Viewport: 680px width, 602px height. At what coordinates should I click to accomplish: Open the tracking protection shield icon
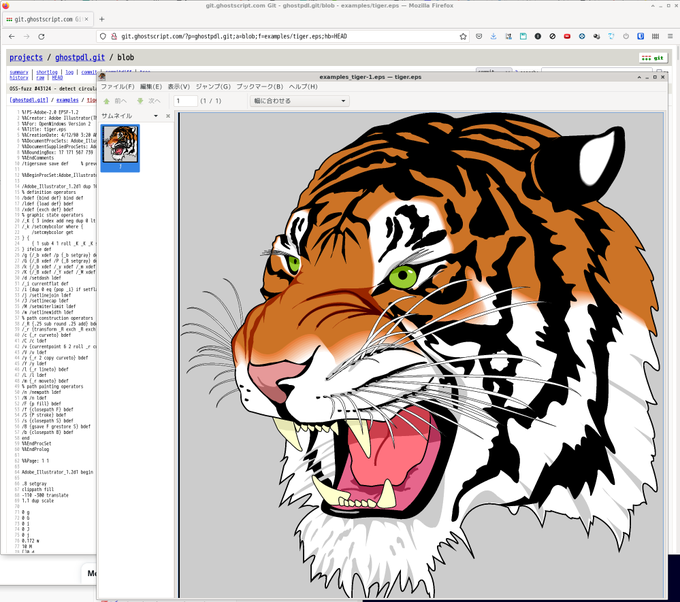tap(103, 36)
